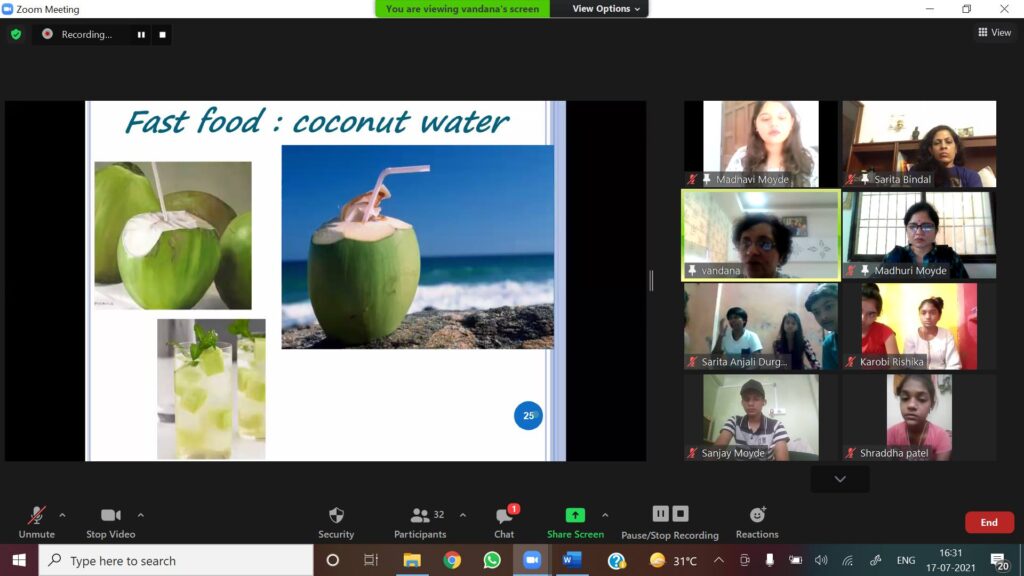Pause recording in bottom toolbar
Viewport: 1024px width, 576px height.
click(x=660, y=514)
